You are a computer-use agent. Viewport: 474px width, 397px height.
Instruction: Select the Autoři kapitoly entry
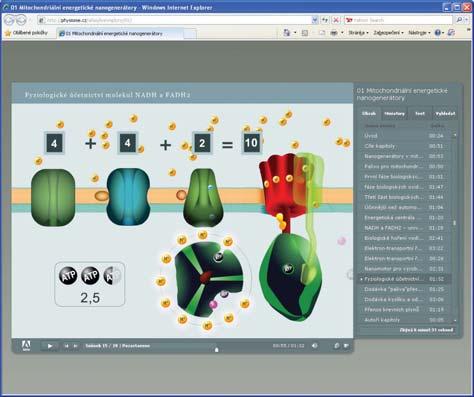pos(405,320)
